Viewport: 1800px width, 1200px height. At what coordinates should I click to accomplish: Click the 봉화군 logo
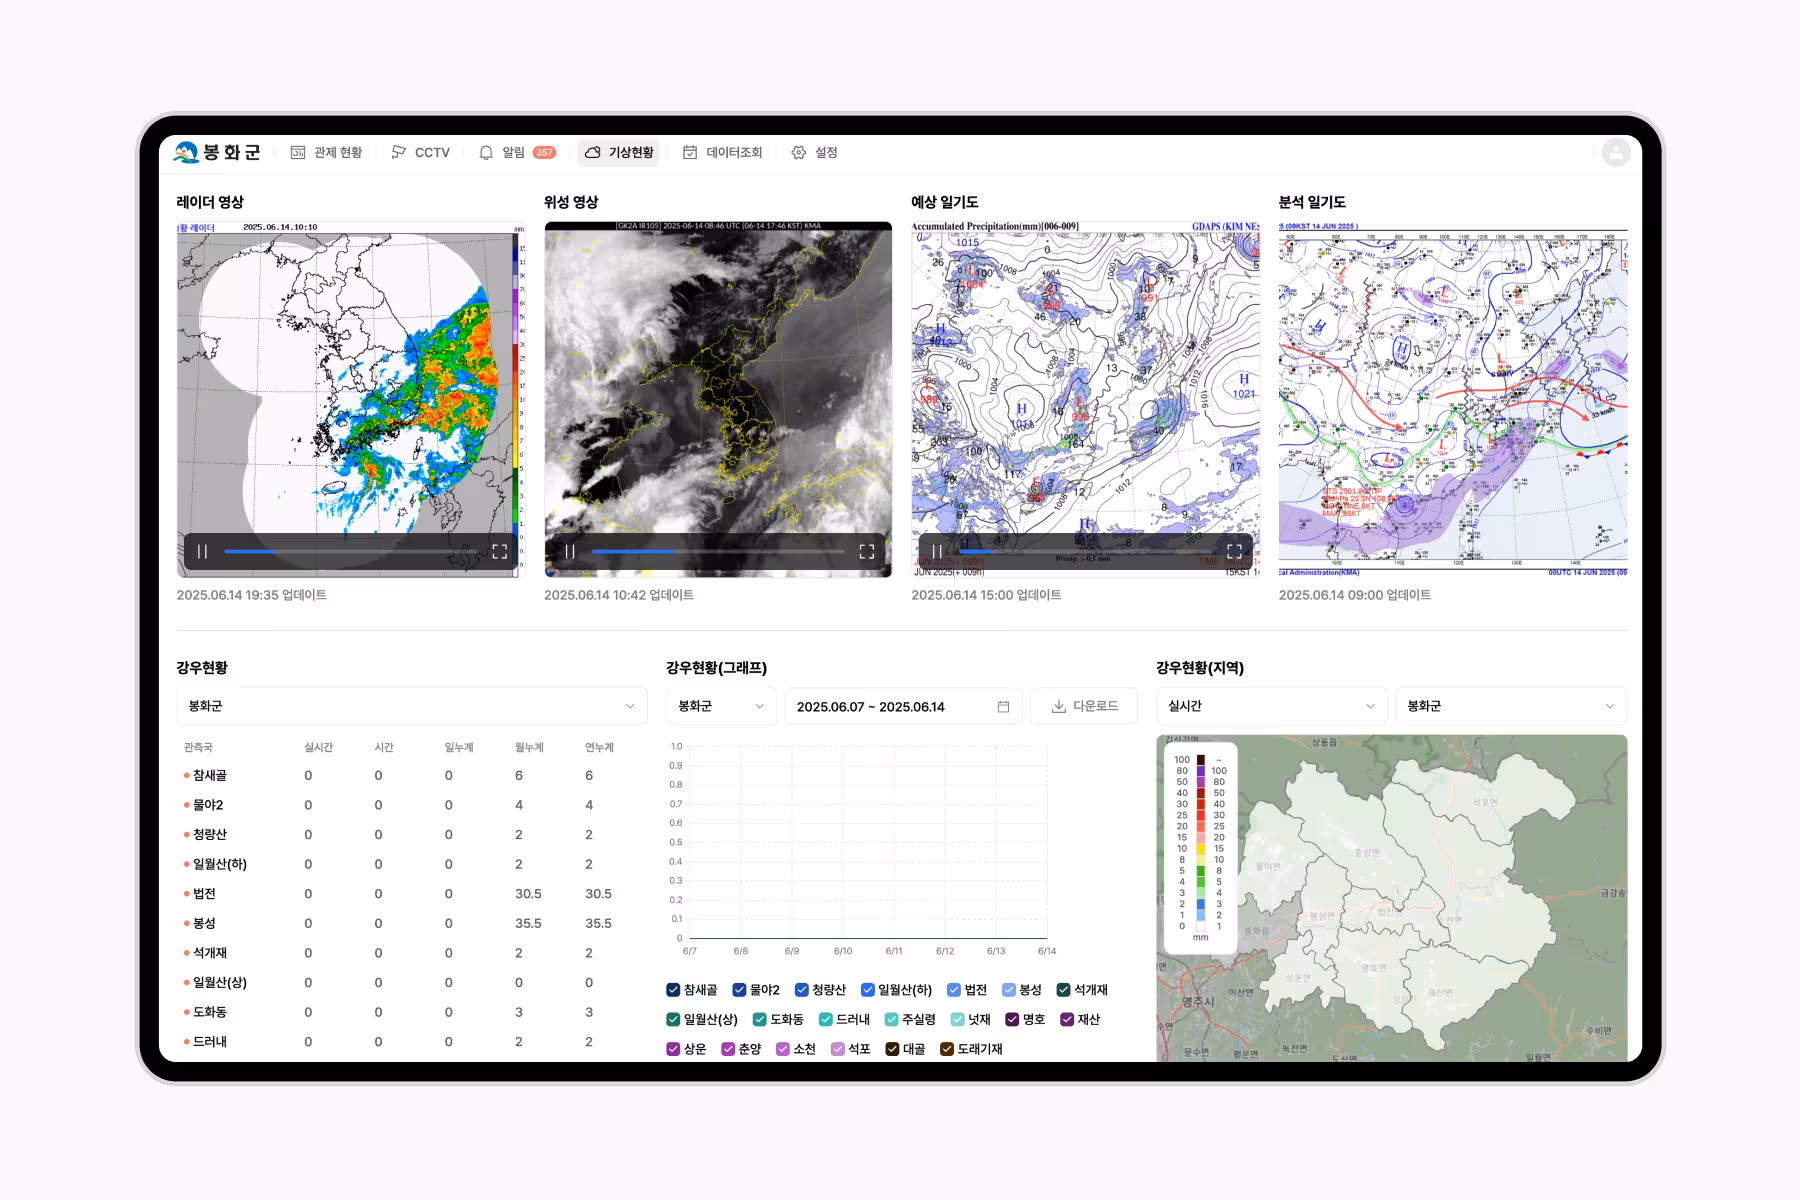pyautogui.click(x=217, y=152)
